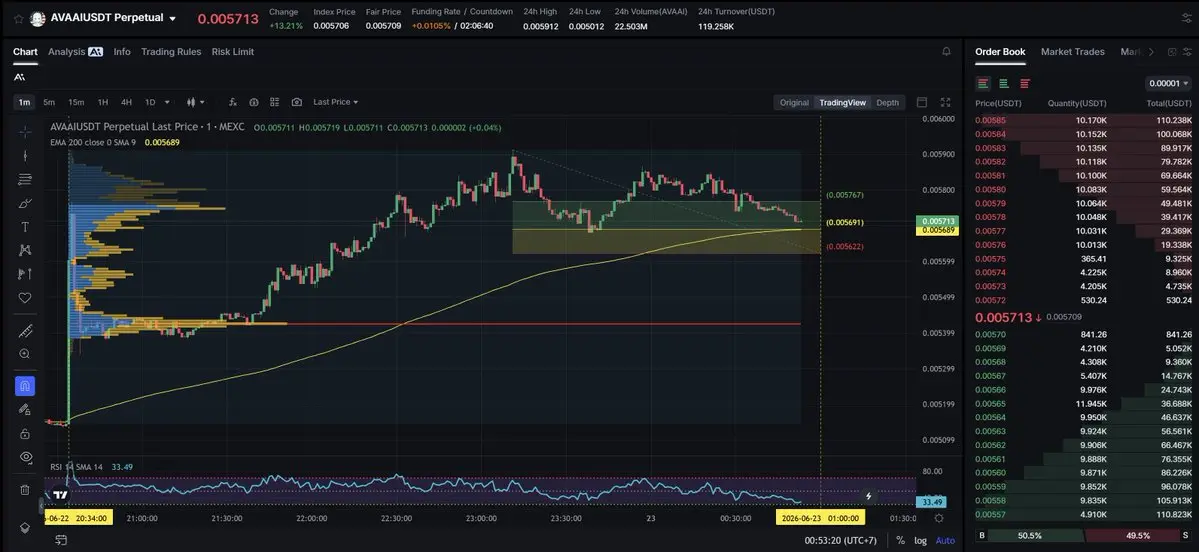Toggle Auto scale button

pyautogui.click(x=945, y=541)
